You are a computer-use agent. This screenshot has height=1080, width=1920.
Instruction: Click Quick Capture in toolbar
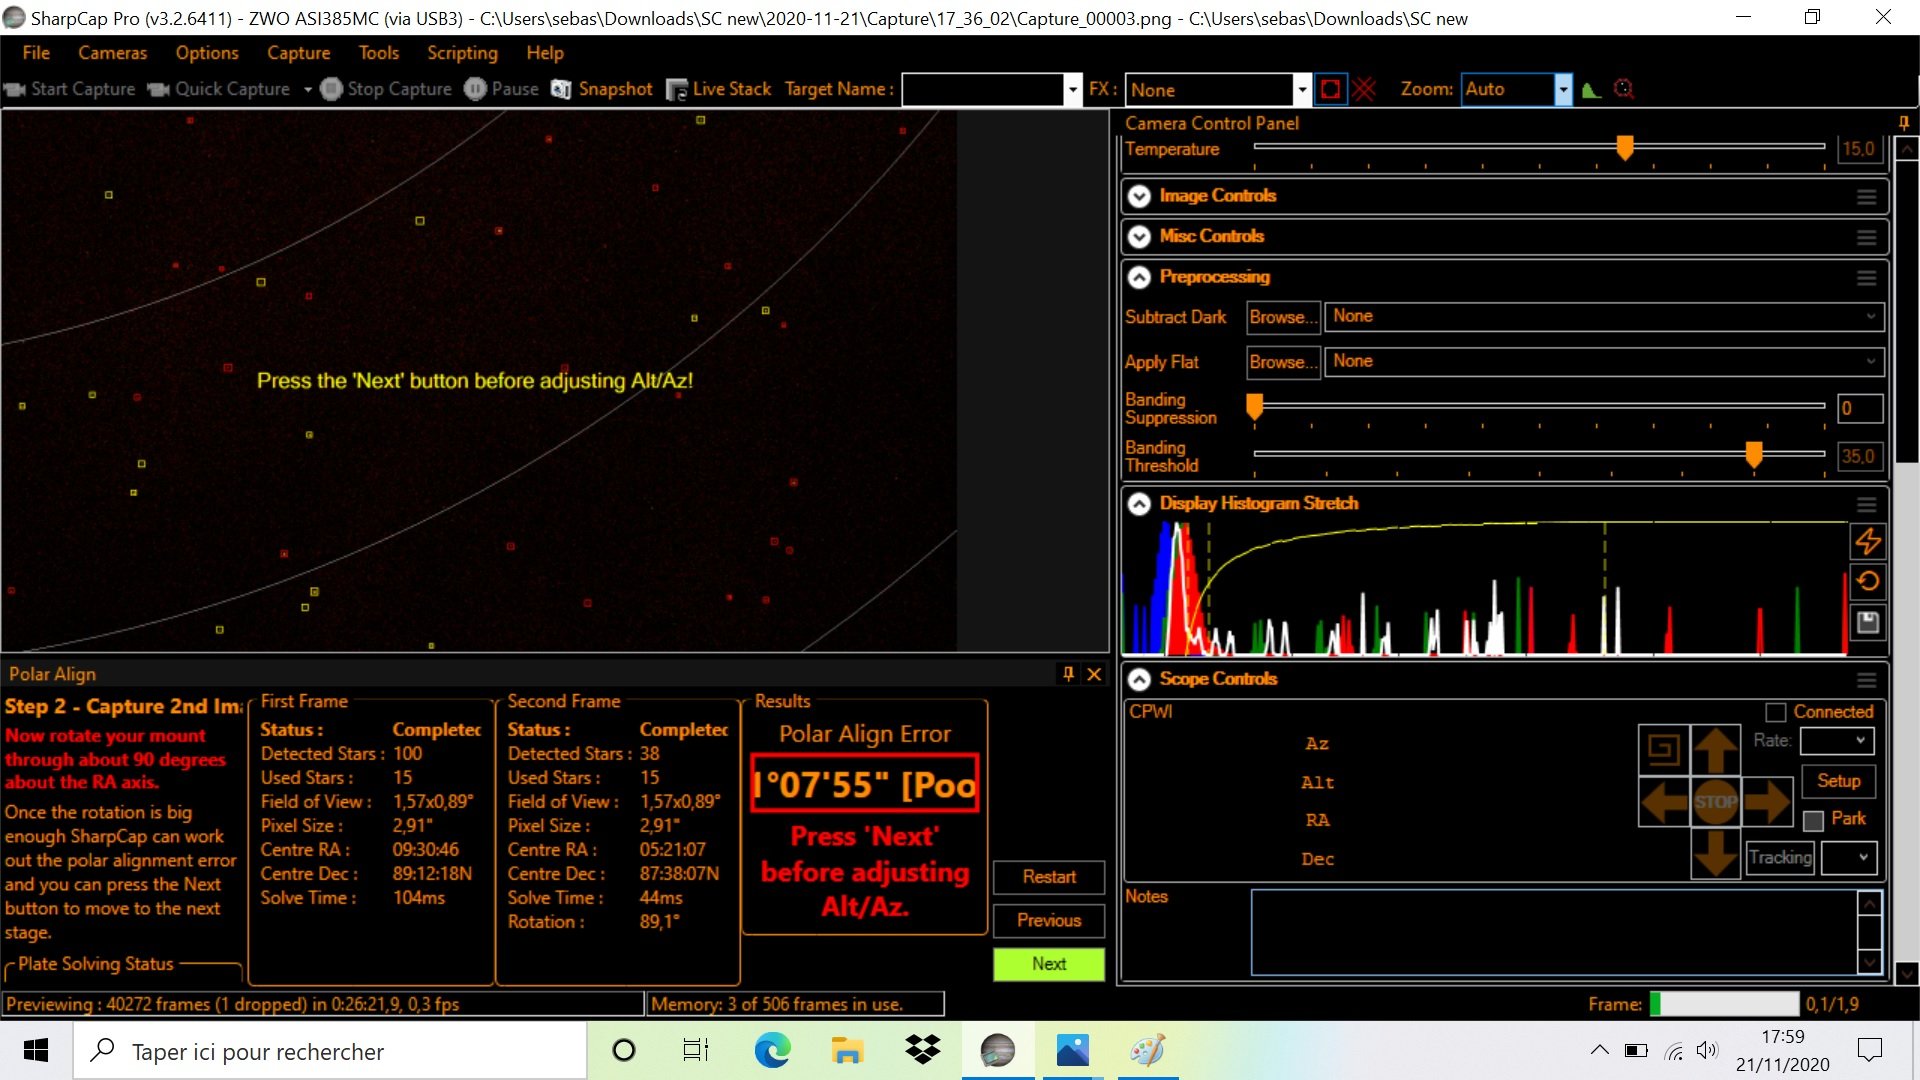[219, 89]
